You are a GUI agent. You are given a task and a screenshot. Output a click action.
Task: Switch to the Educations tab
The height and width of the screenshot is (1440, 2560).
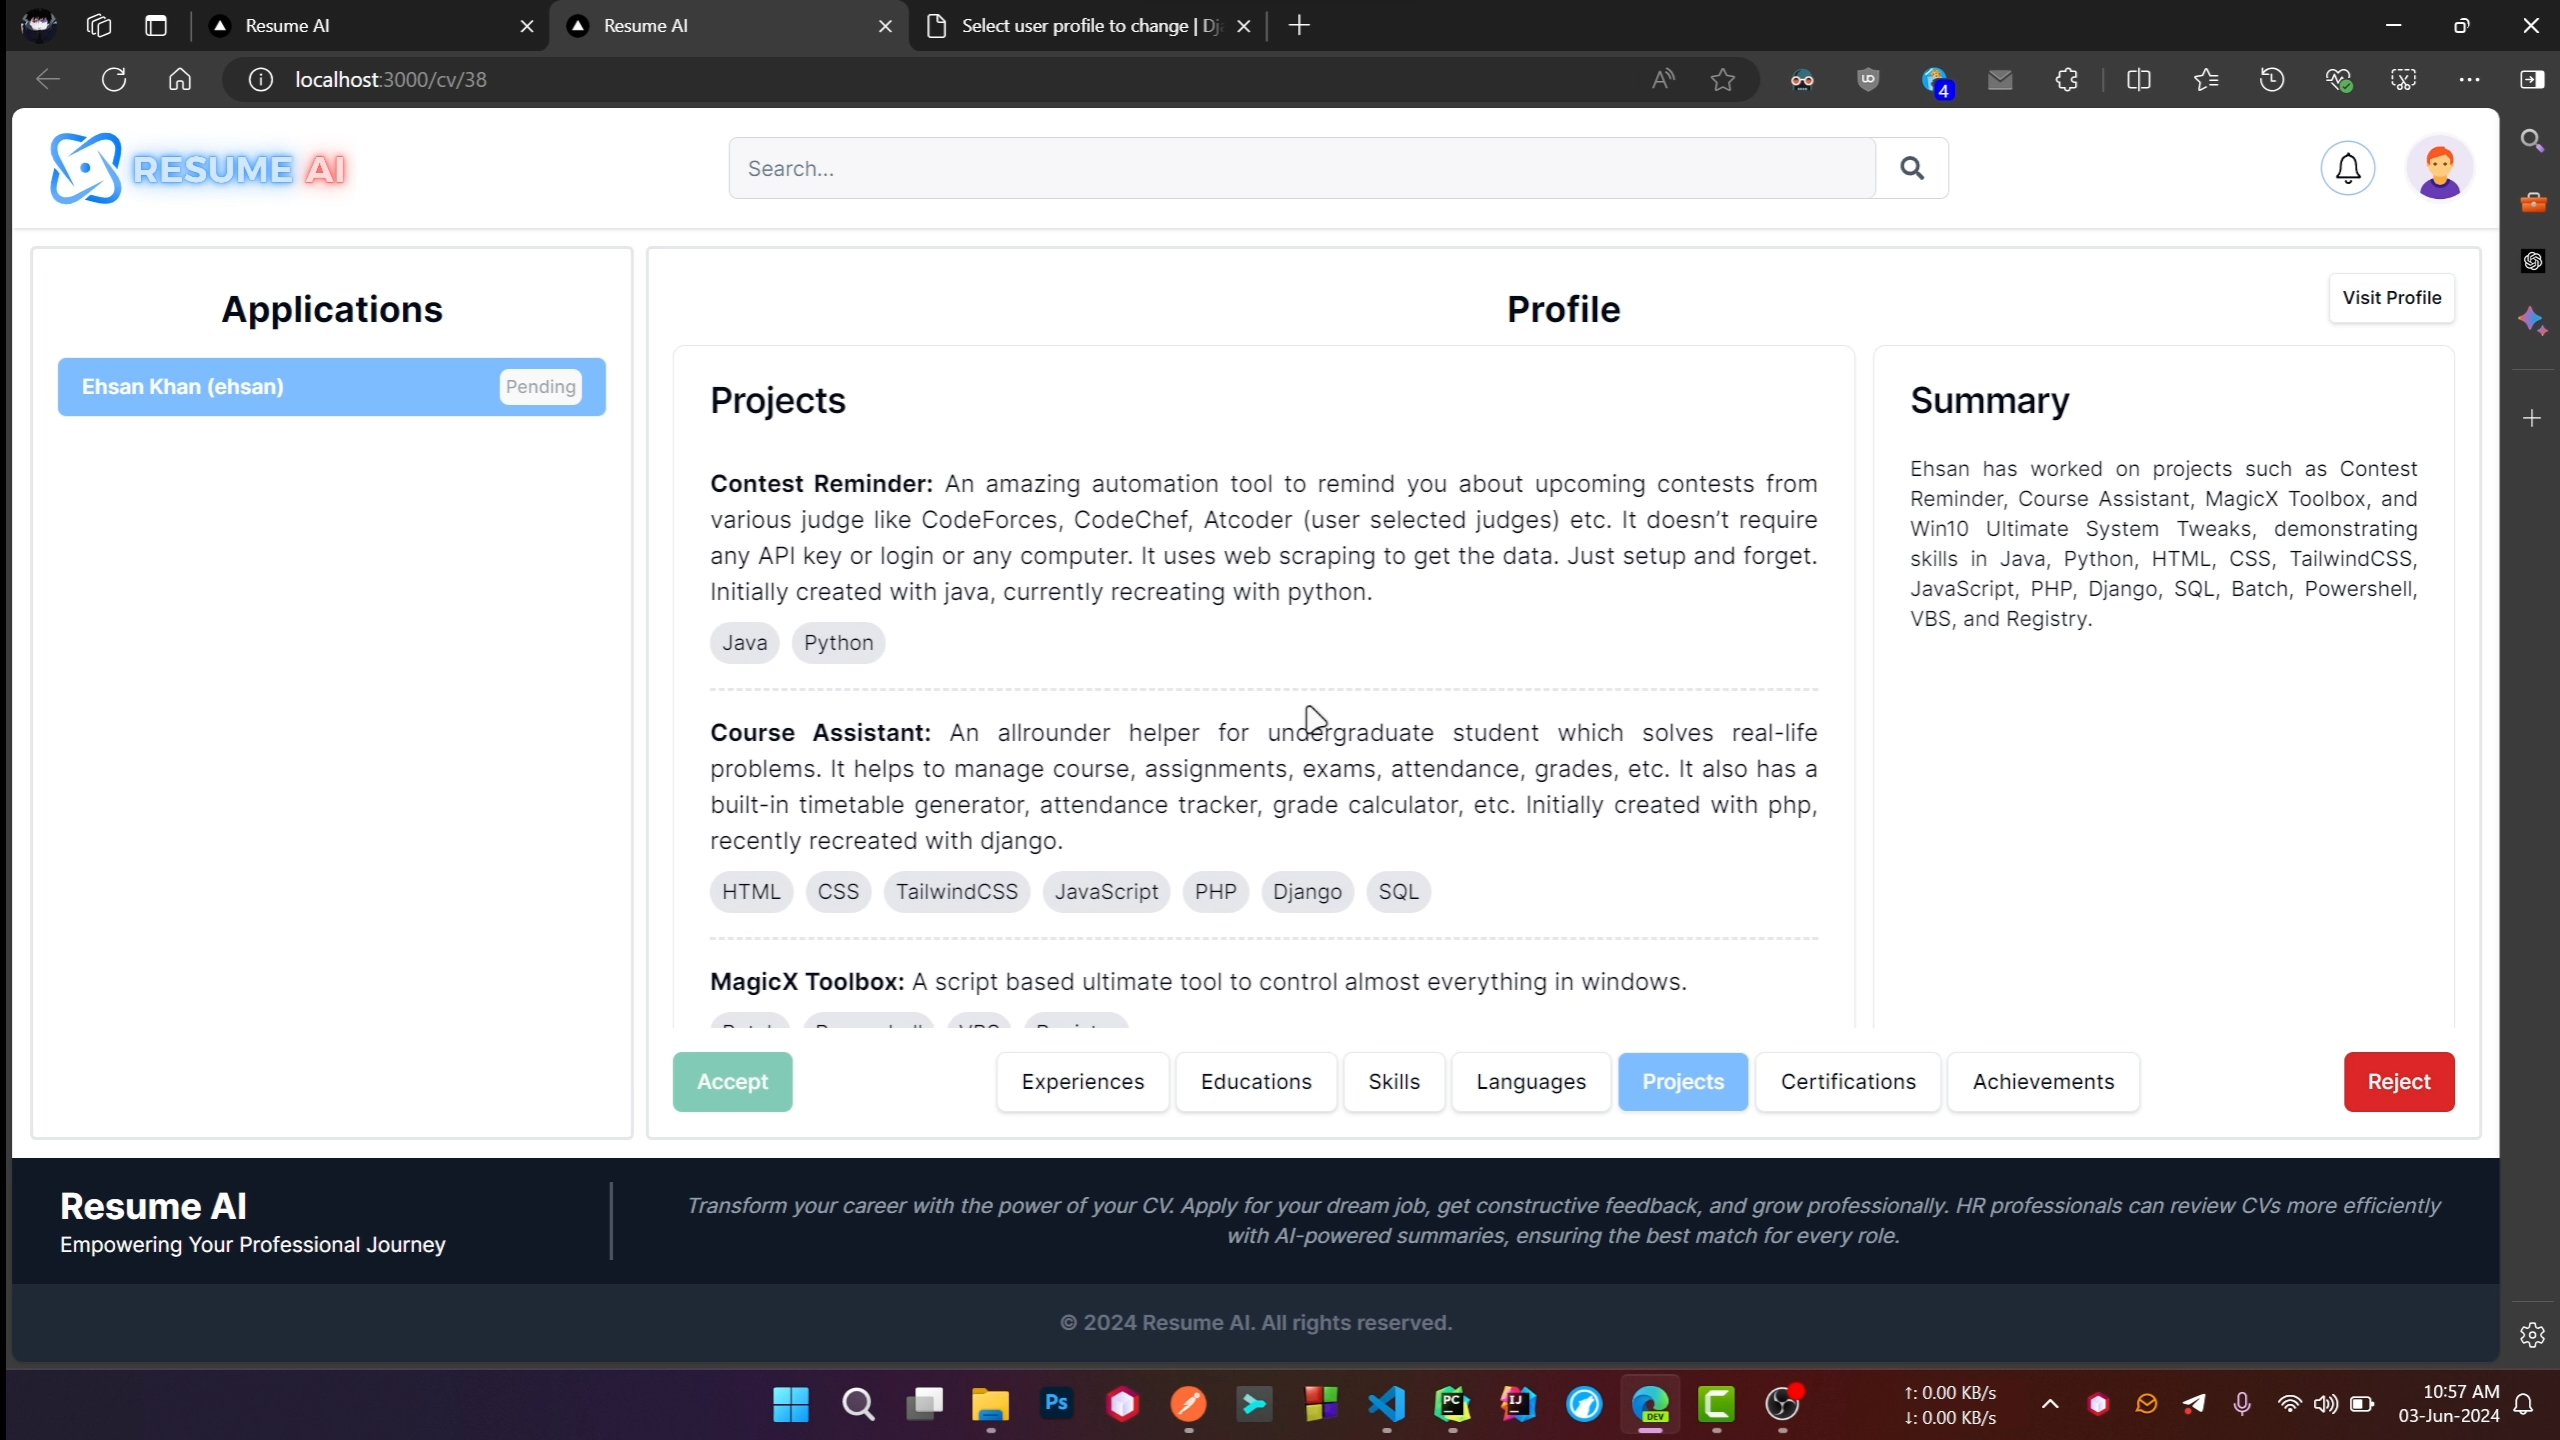(x=1255, y=1081)
